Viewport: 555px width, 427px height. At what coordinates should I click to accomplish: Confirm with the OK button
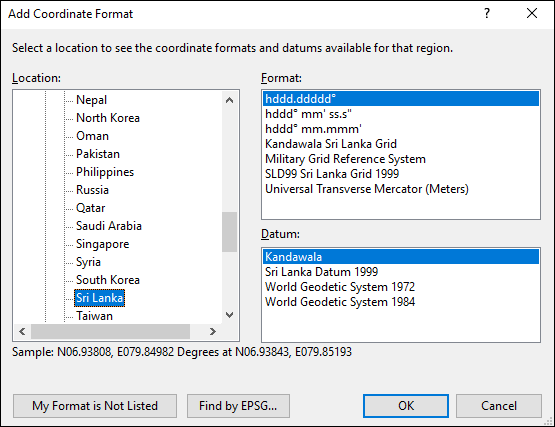pyautogui.click(x=406, y=406)
